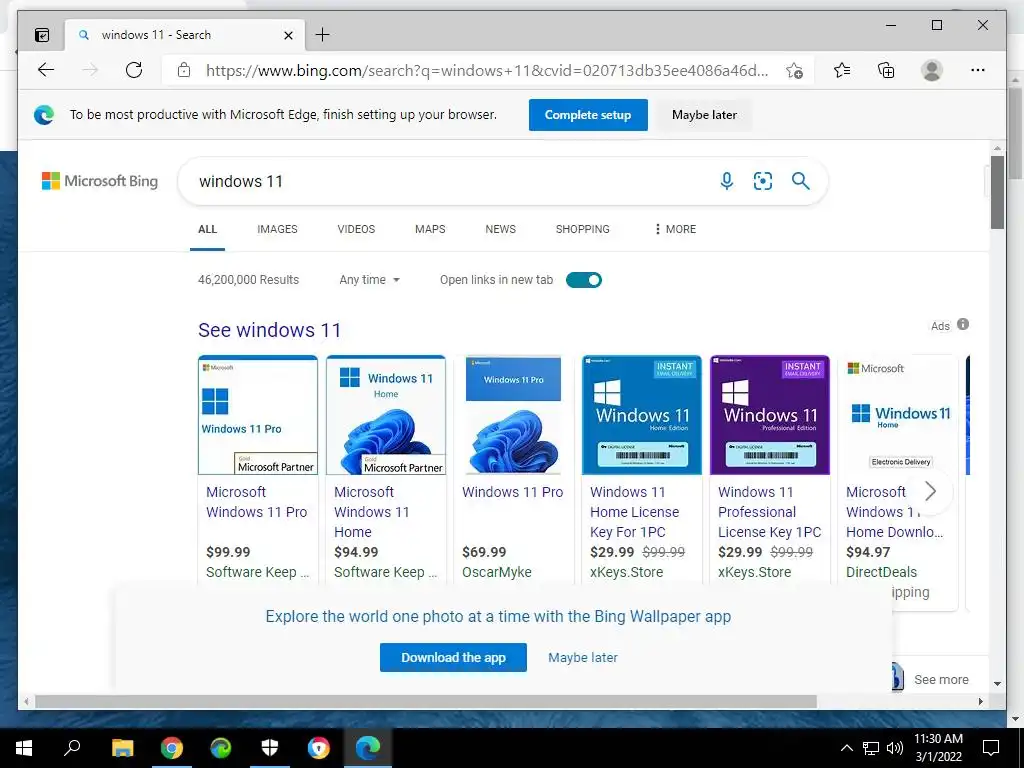Open the notification center icon

tap(991, 748)
